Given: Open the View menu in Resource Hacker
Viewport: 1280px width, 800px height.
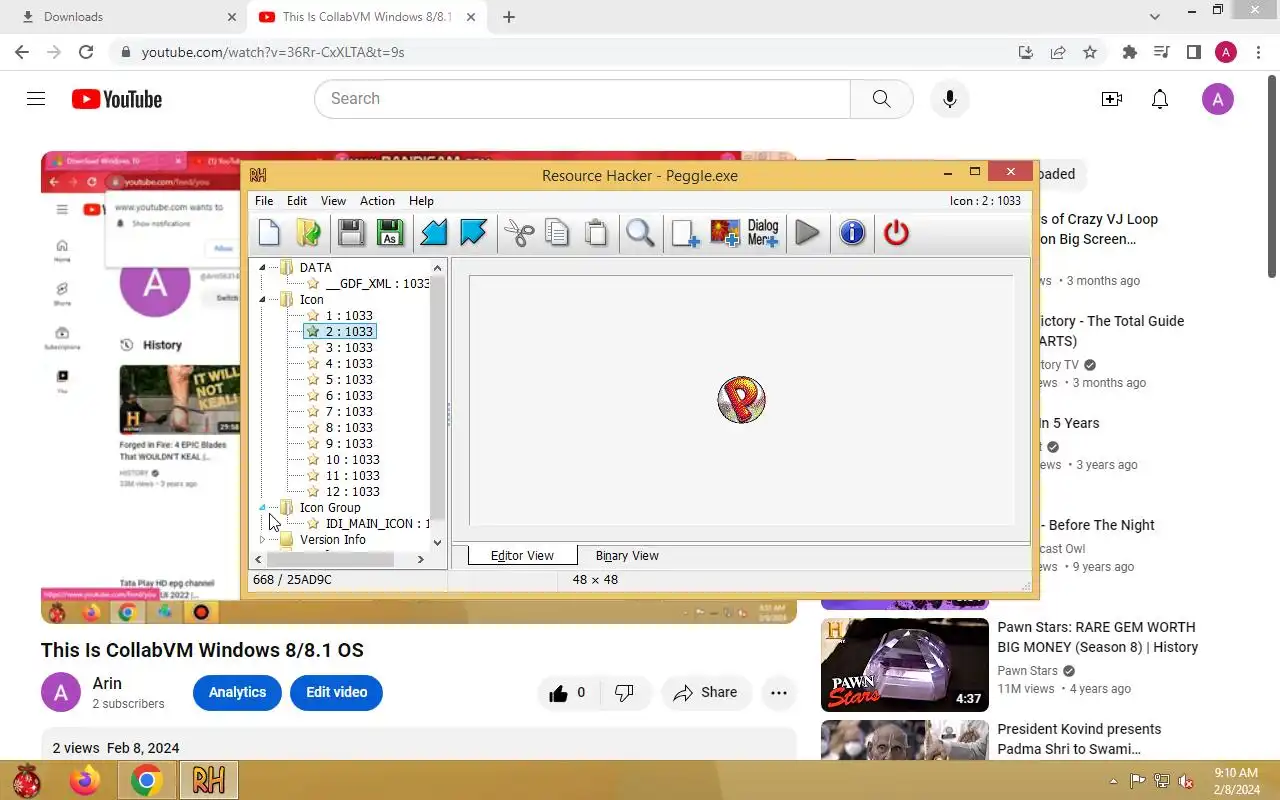Looking at the screenshot, I should 333,201.
